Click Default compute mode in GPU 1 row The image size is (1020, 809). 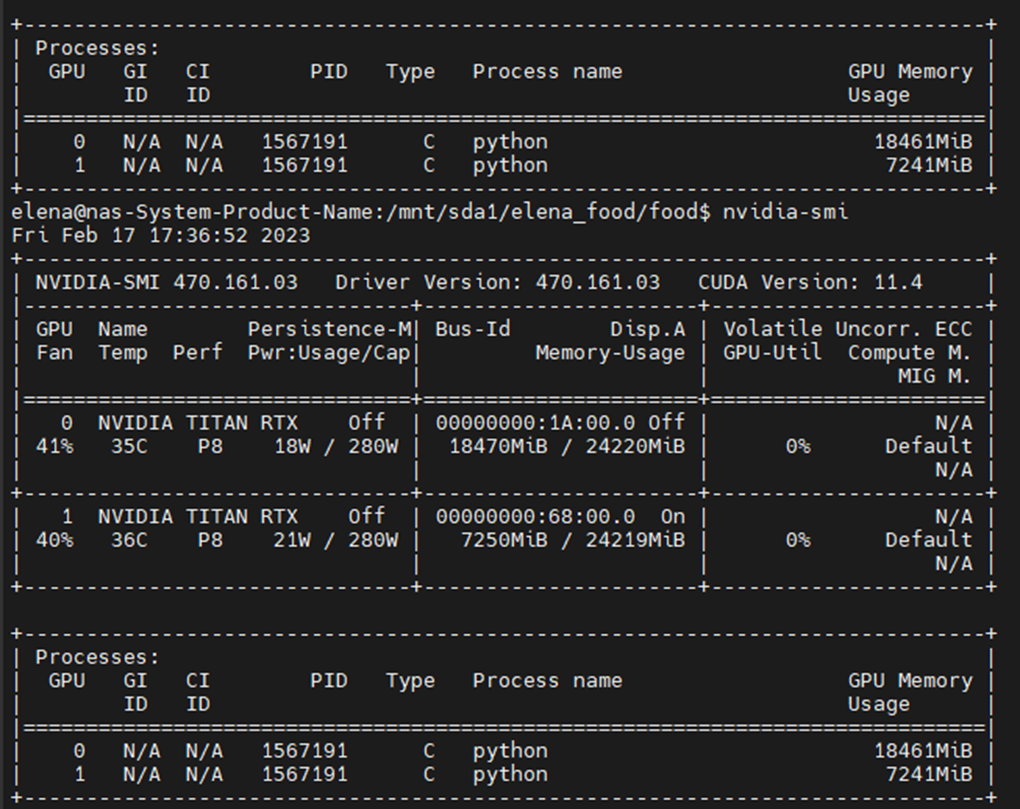click(x=928, y=540)
